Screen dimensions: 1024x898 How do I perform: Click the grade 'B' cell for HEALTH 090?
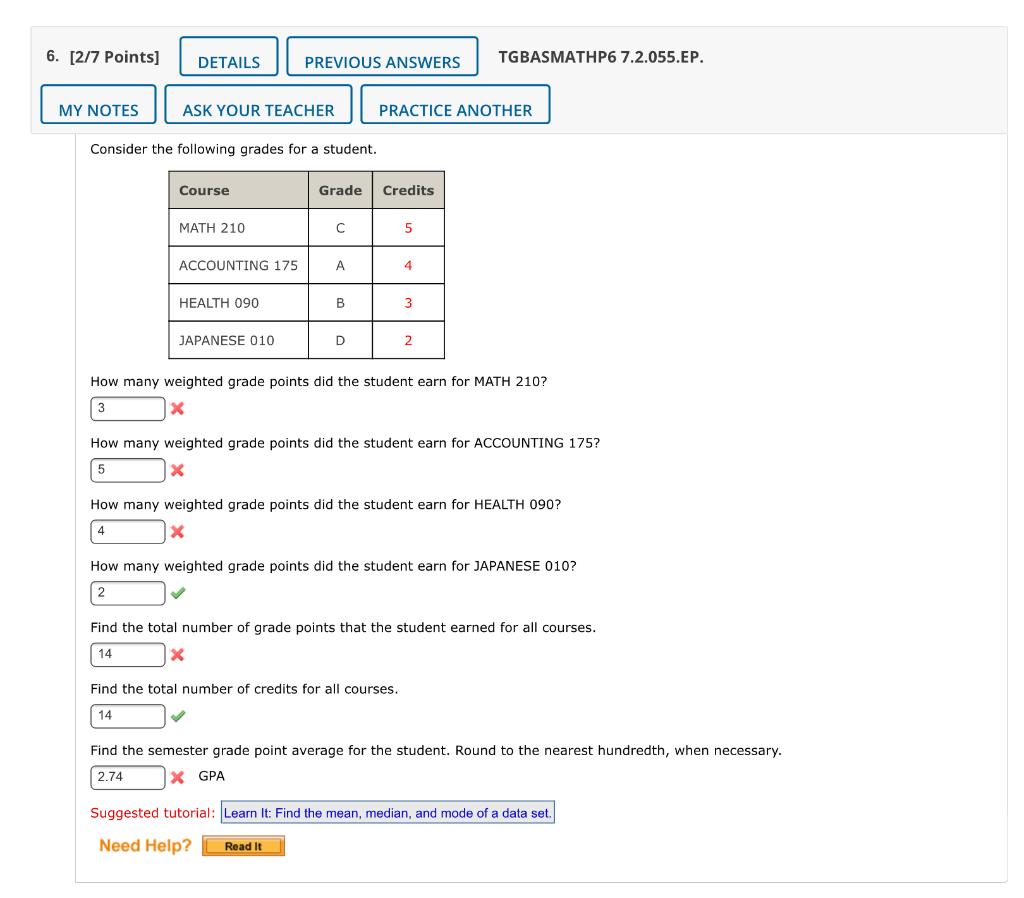340,302
